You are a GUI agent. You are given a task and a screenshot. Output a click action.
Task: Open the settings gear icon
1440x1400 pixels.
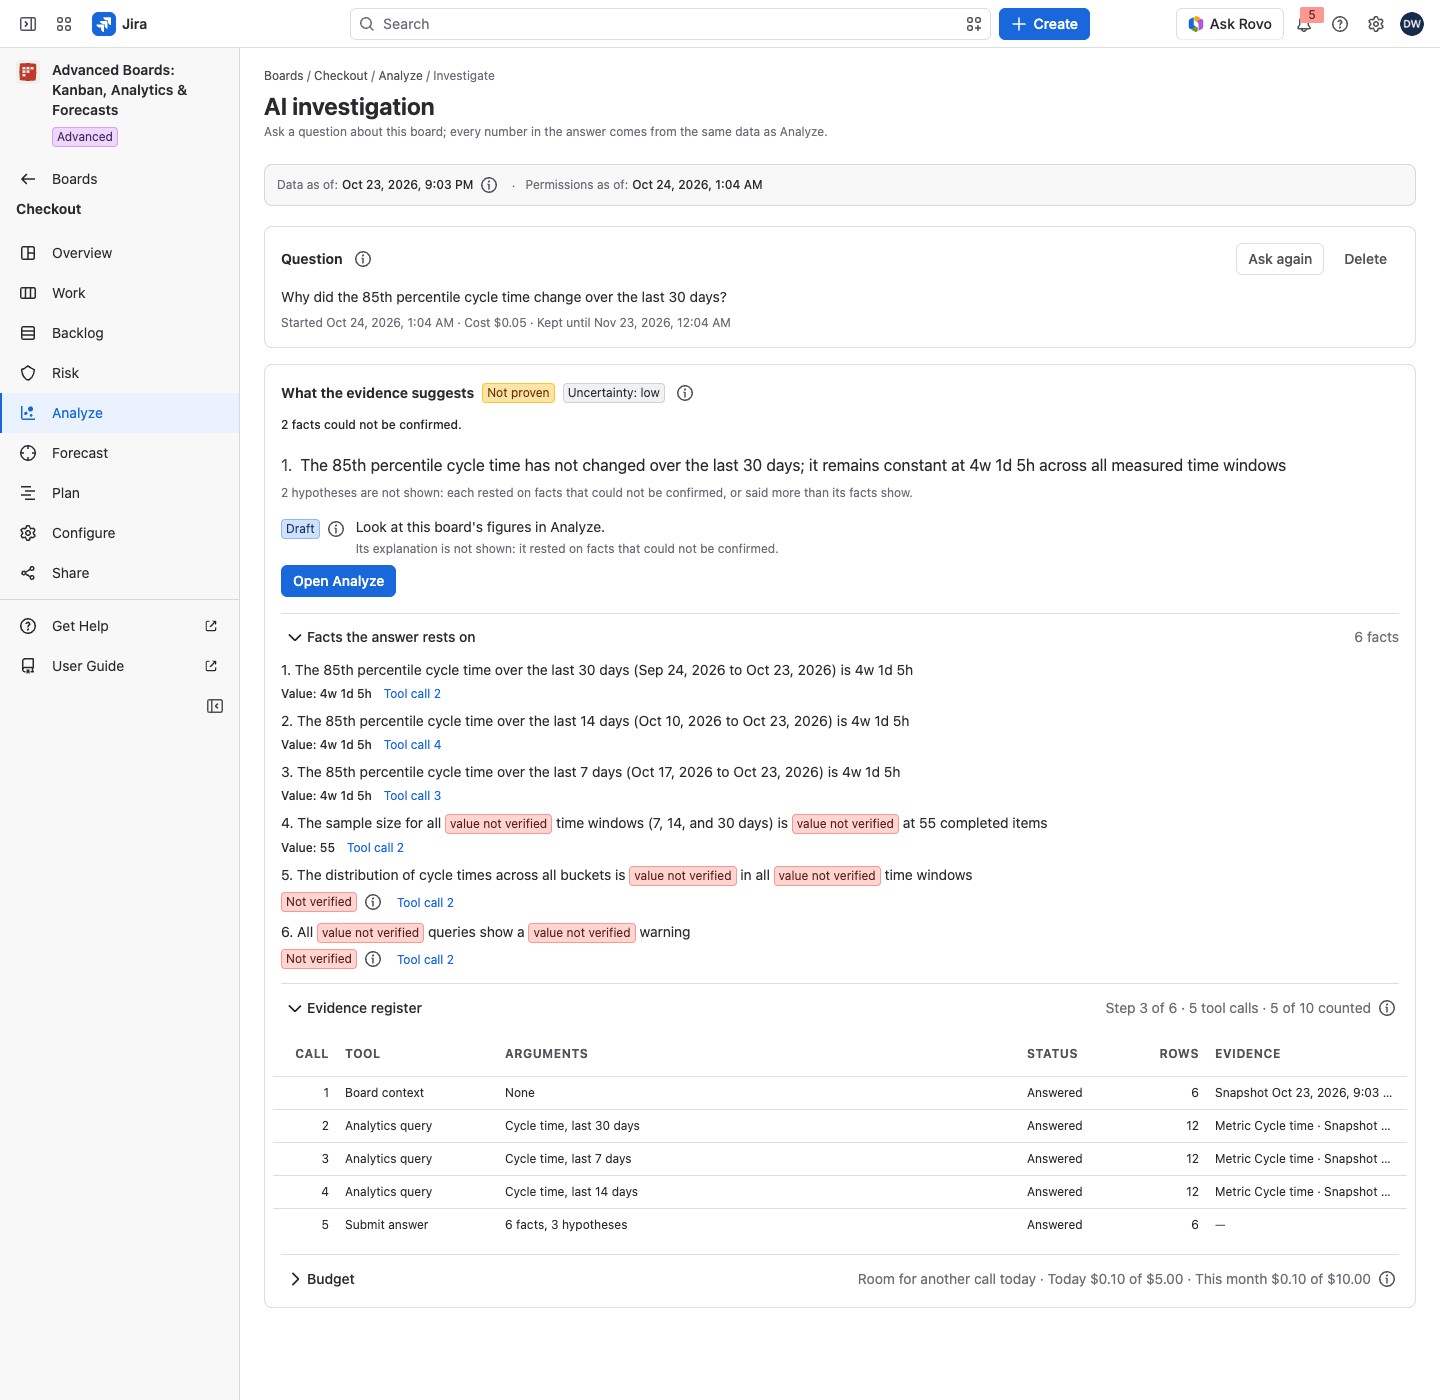click(1376, 24)
